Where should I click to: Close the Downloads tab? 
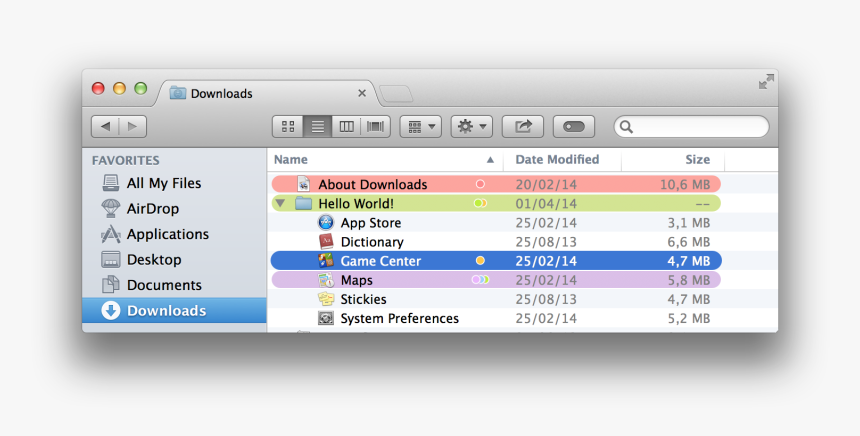(362, 93)
